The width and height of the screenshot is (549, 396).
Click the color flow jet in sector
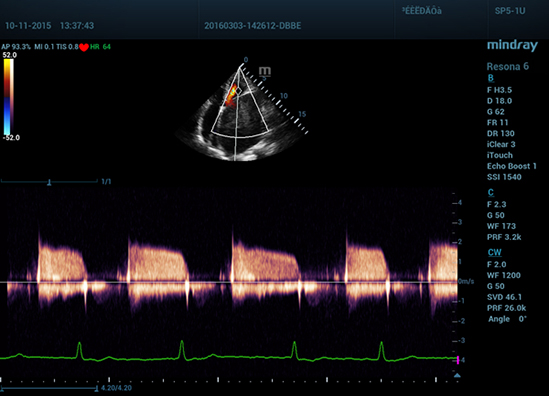tap(231, 95)
